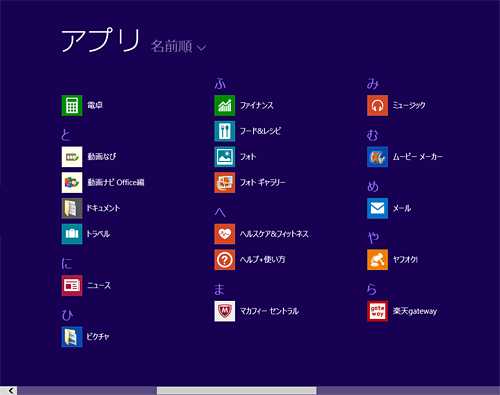This screenshot has width=500, height=395.
Task: Click the マカフィー セントラル label text
Action: pos(269,311)
